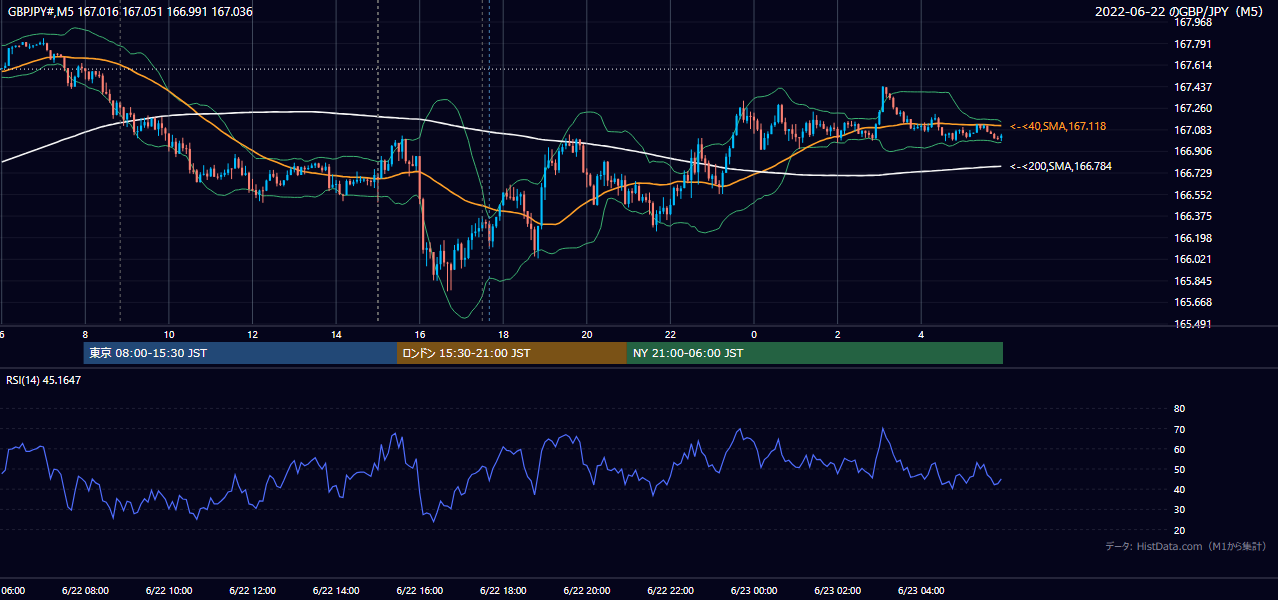The width and height of the screenshot is (1278, 600).
Task: Click RSI scale value 50
Action: click(x=1179, y=469)
